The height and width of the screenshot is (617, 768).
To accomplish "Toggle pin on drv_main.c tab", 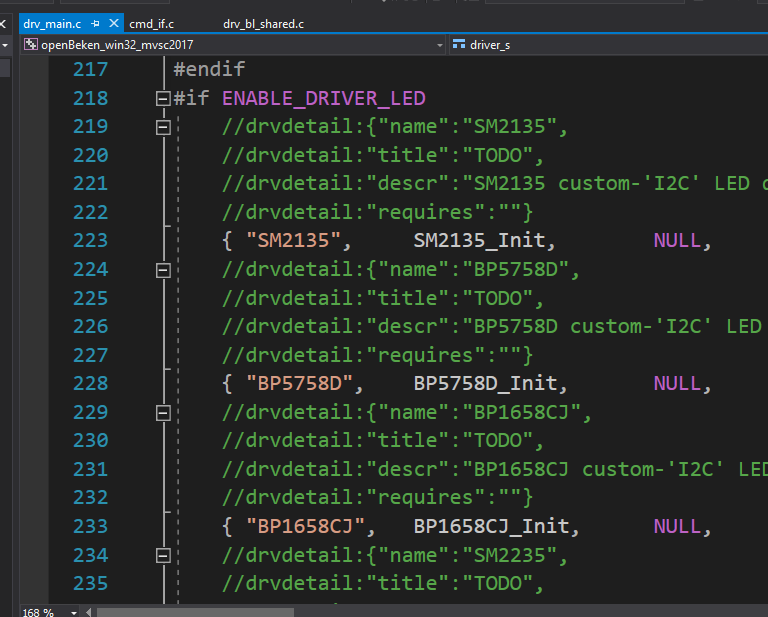I will tap(96, 24).
